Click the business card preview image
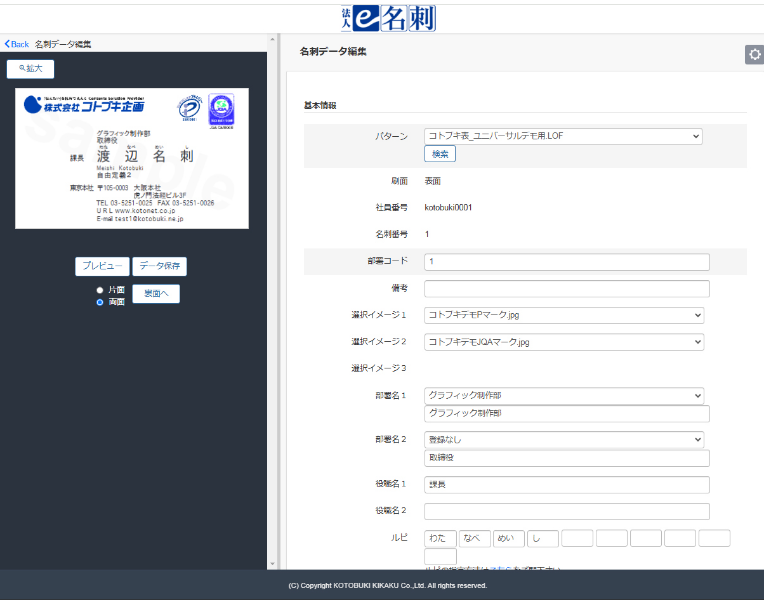Screen dimensions: 764x600 point(132,158)
